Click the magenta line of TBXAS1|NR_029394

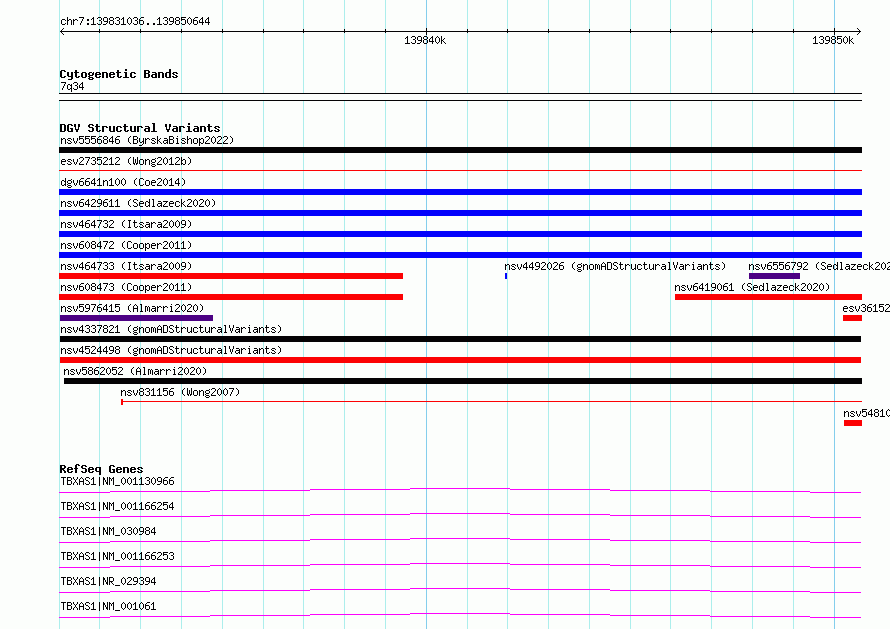[x=460, y=590]
